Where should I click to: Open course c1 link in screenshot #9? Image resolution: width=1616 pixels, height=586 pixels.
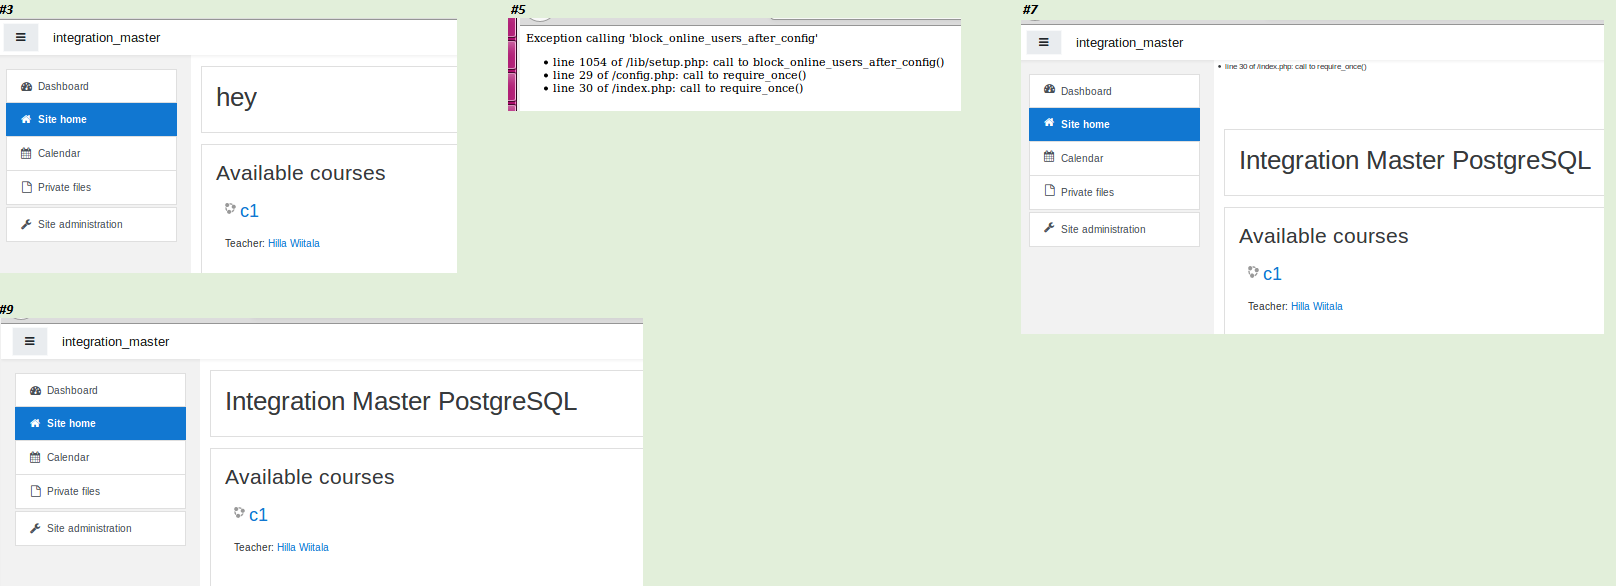click(x=258, y=515)
